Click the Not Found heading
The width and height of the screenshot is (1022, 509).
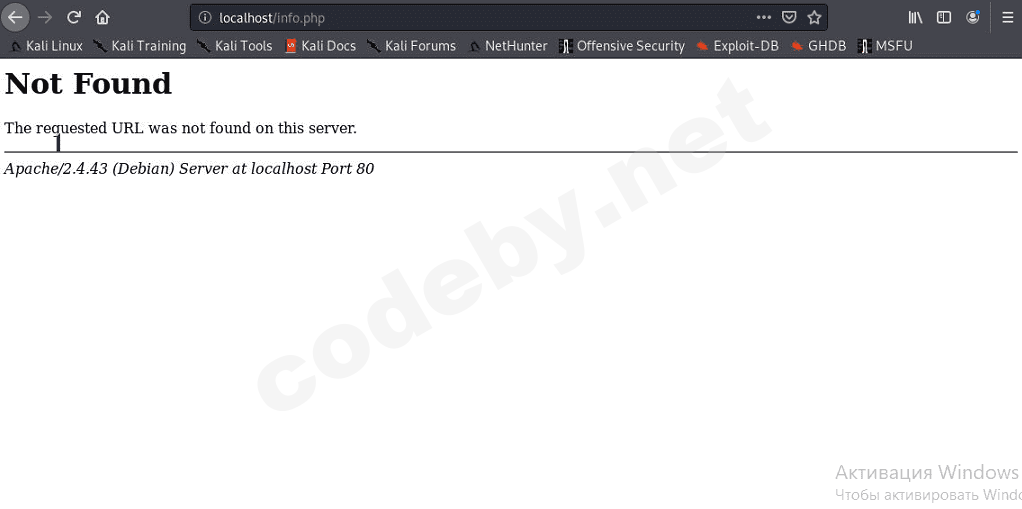click(88, 83)
